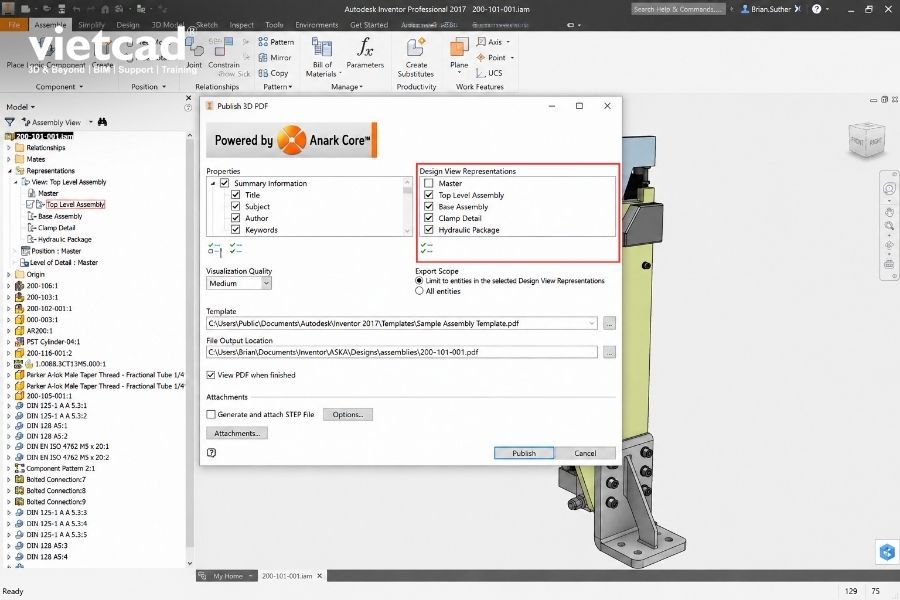Click the Attachments button
Image resolution: width=900 pixels, height=600 pixels.
(236, 433)
